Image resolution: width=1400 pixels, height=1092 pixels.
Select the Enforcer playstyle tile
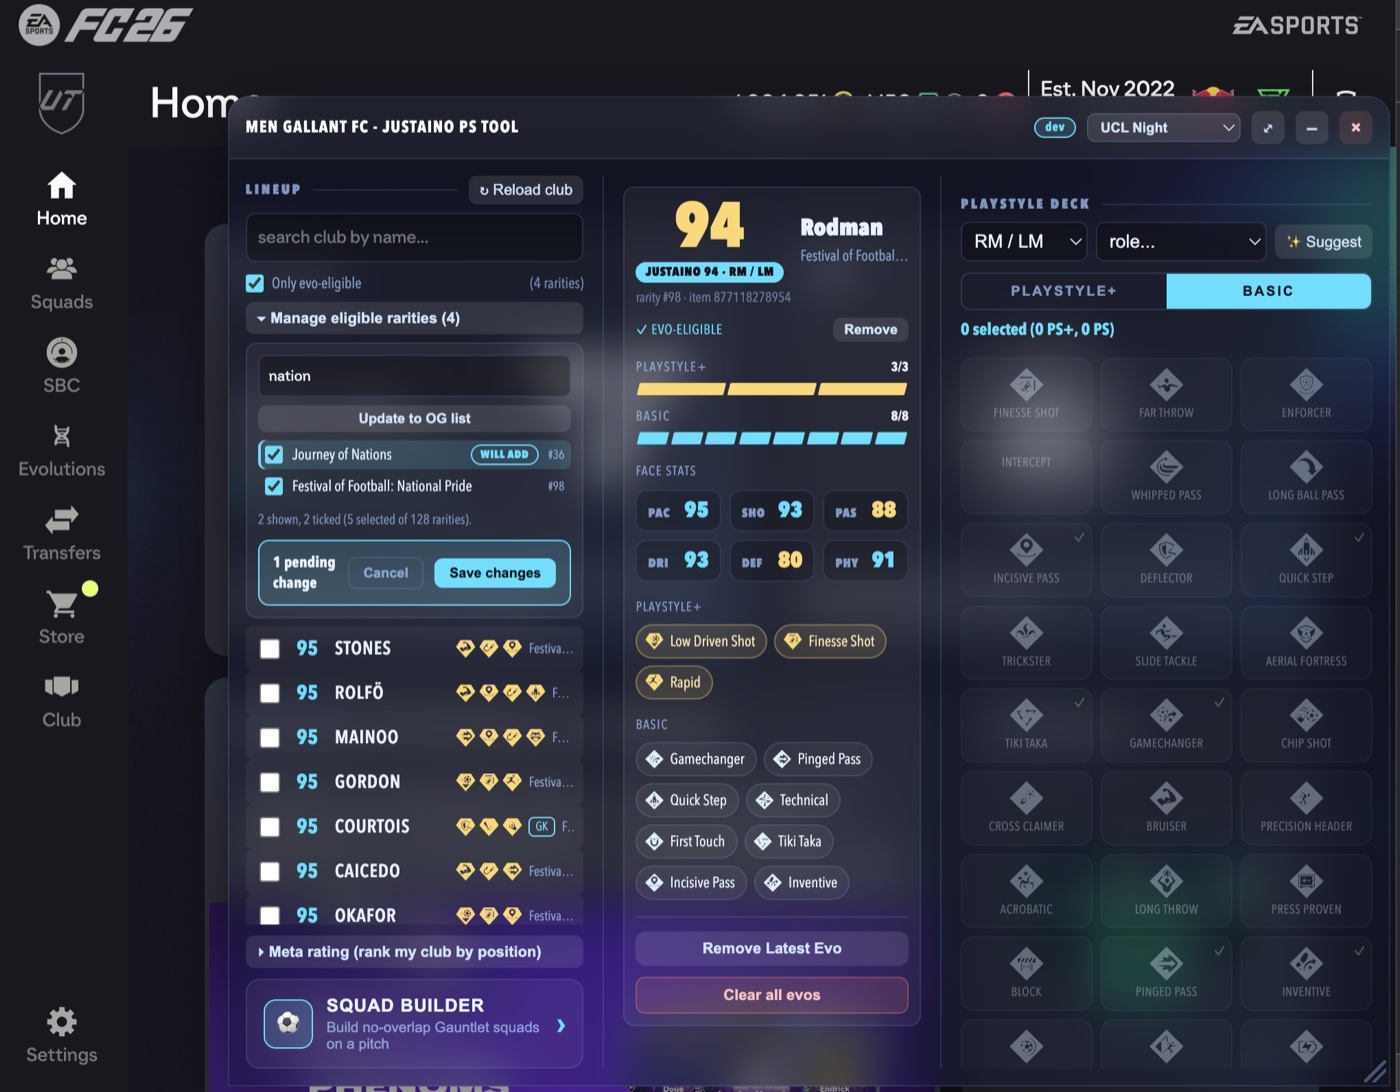tap(1306, 395)
